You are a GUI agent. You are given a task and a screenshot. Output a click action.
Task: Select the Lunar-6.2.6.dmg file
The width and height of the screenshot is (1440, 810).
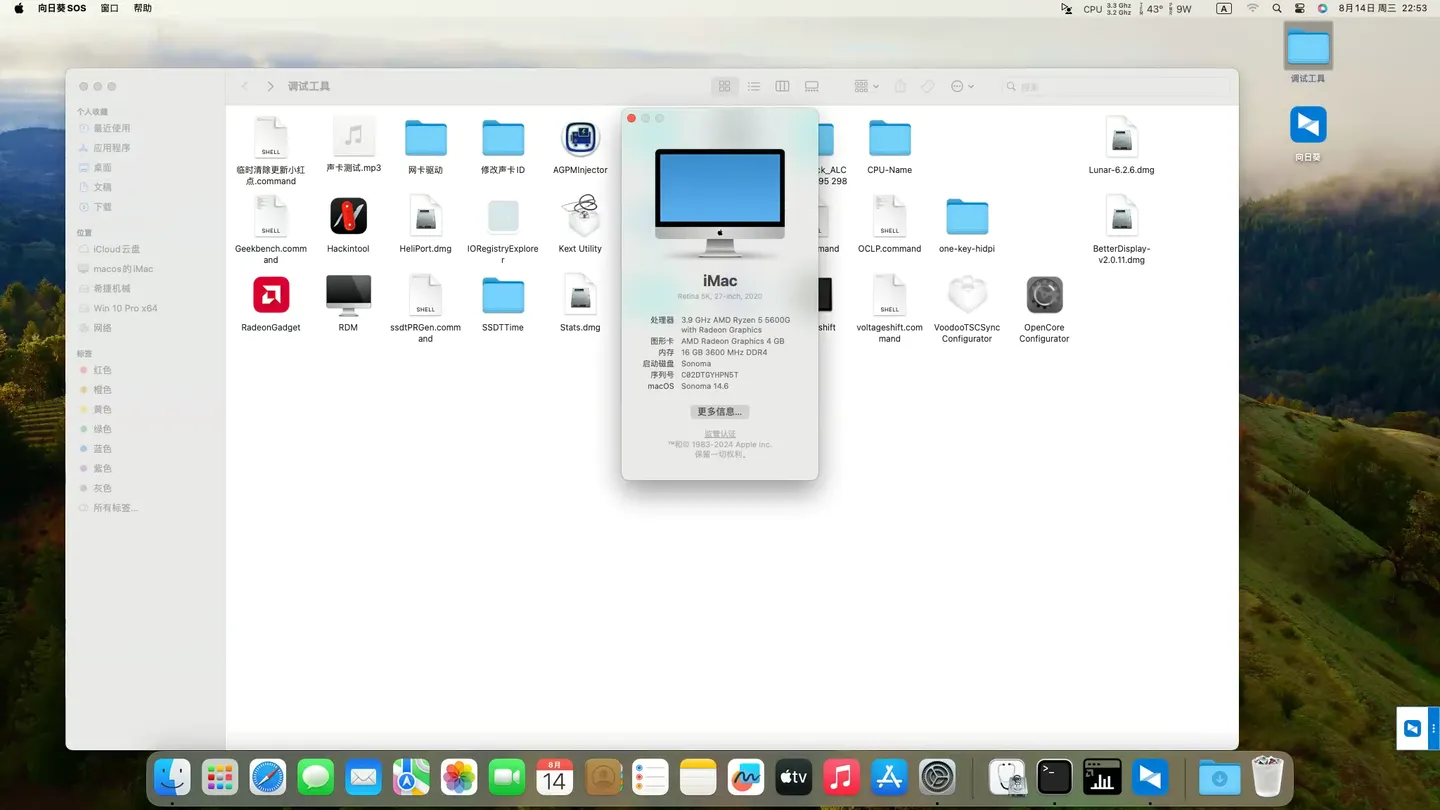click(1121, 139)
